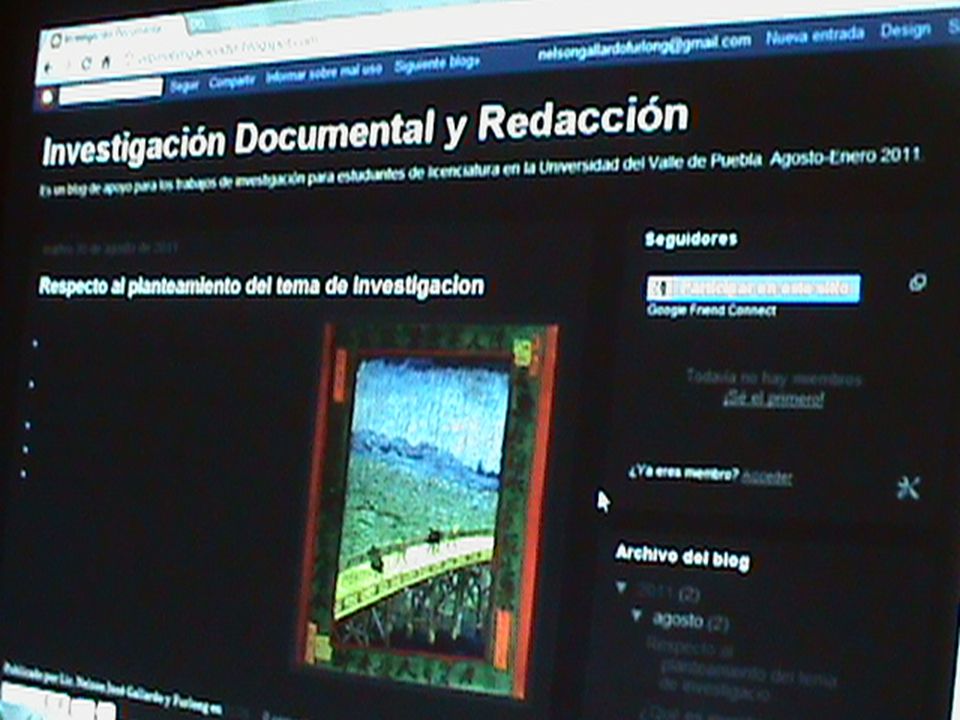Viewport: 960px width, 720px height.
Task: Click the Blogger navbar search box
Action: click(111, 91)
